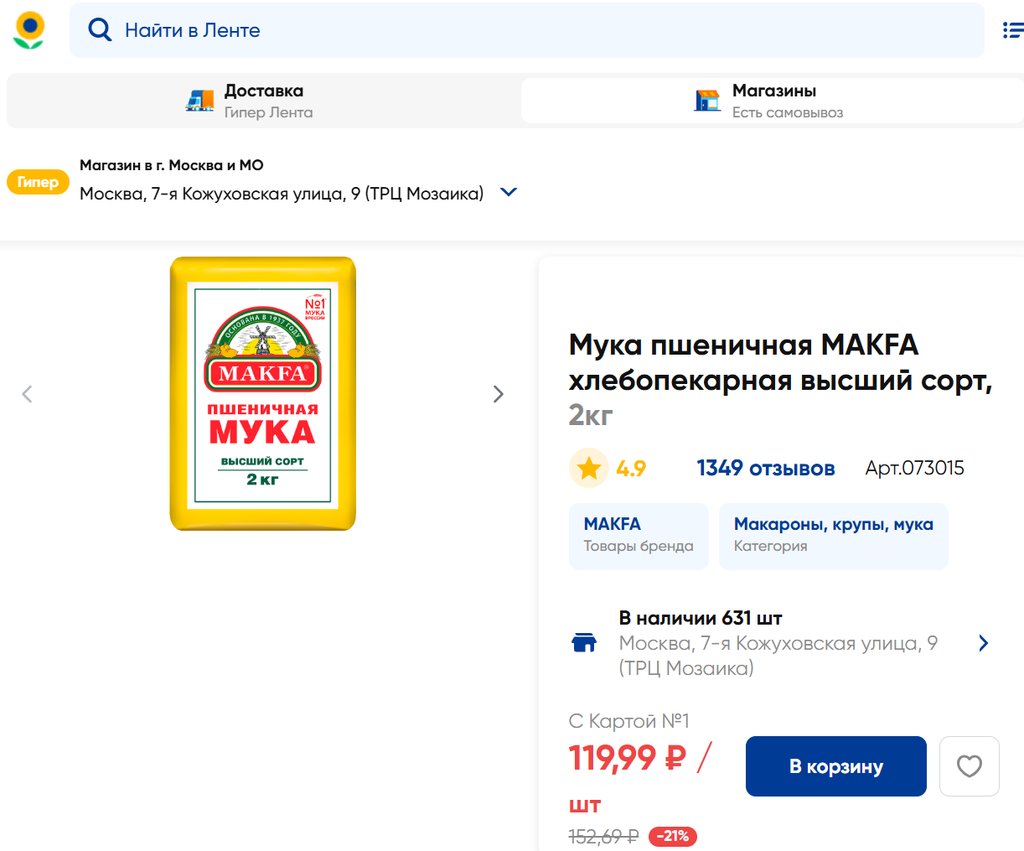Open the catalog list icon

1012,30
